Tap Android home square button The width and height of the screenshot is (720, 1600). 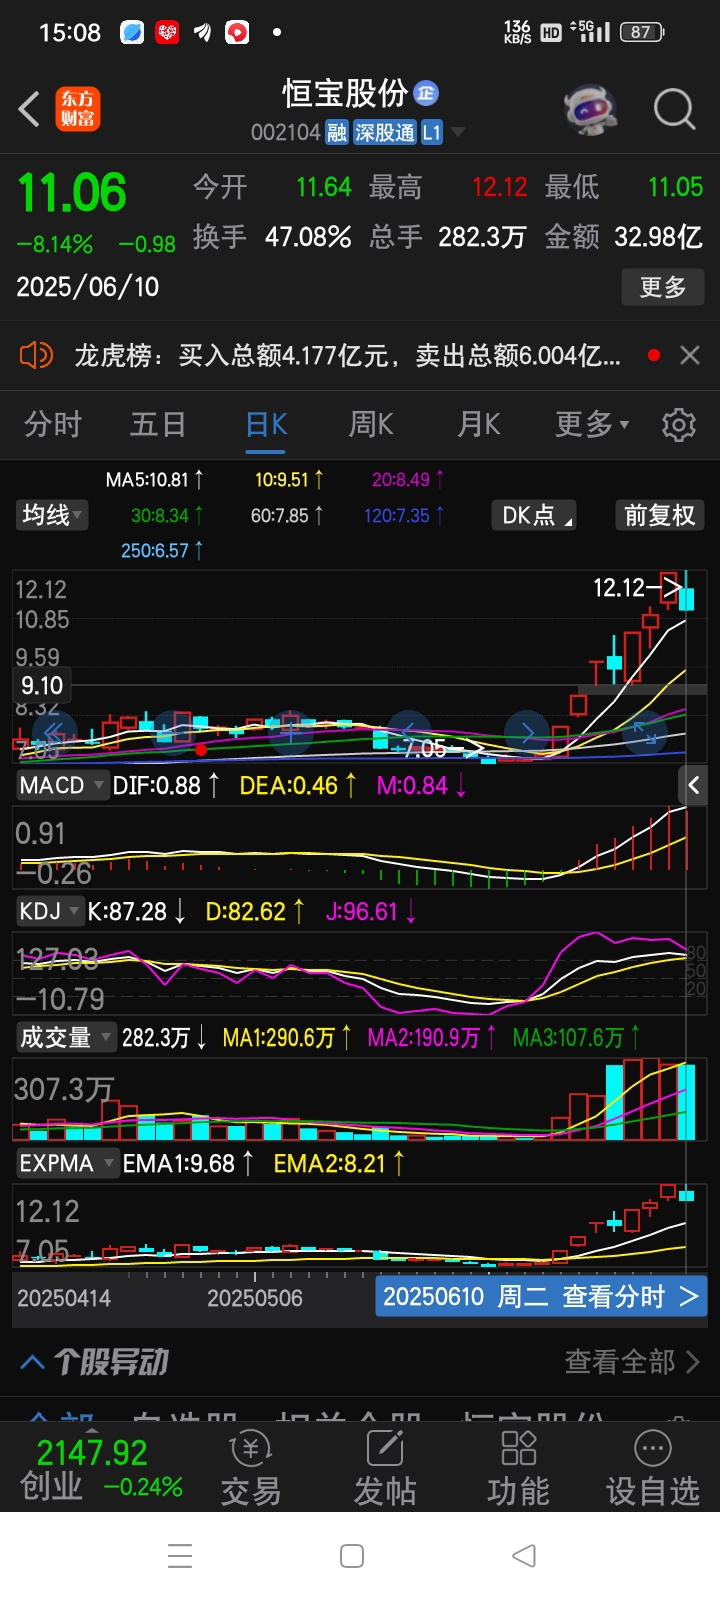352,1556
